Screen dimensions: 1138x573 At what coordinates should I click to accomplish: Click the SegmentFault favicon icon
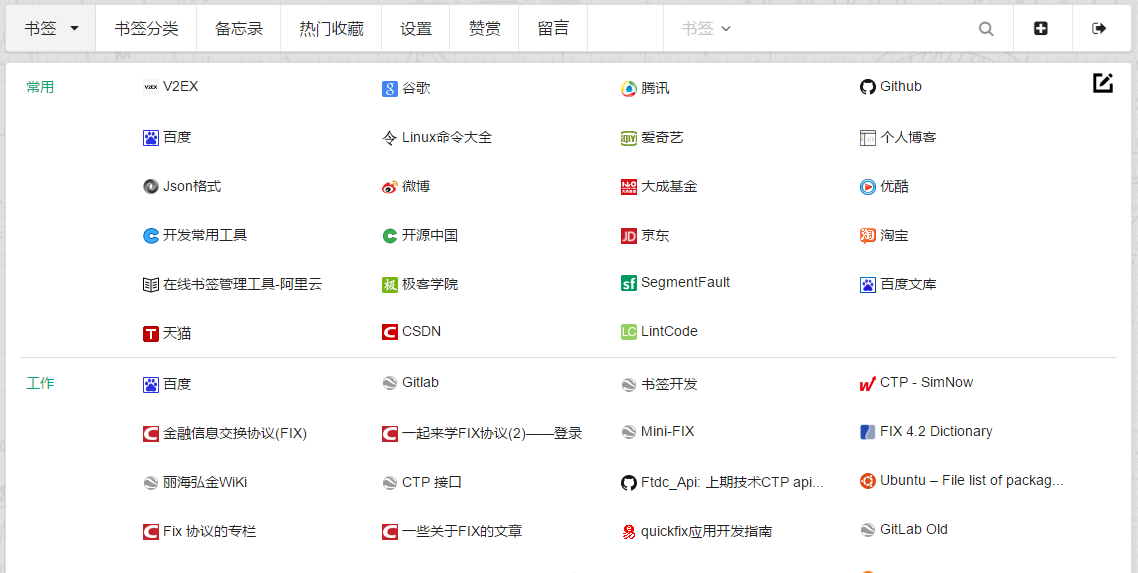coord(628,283)
